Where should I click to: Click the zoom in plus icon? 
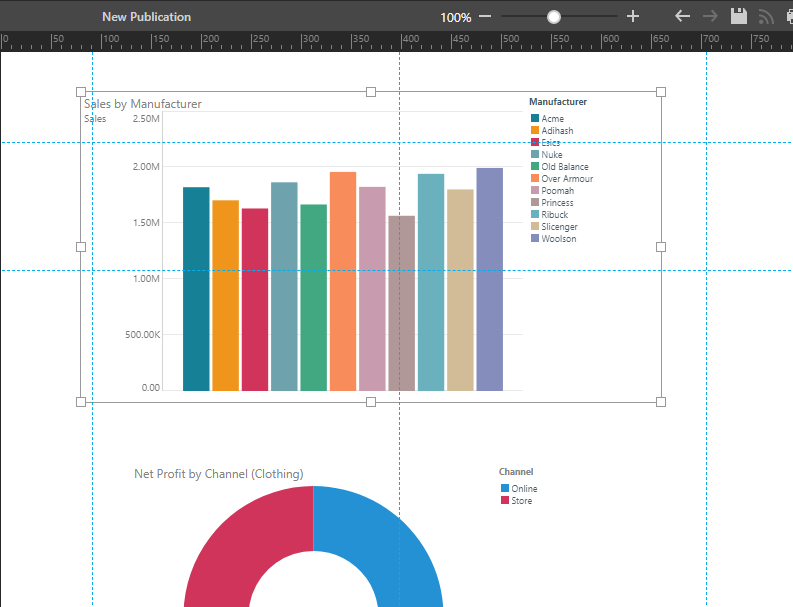(632, 17)
